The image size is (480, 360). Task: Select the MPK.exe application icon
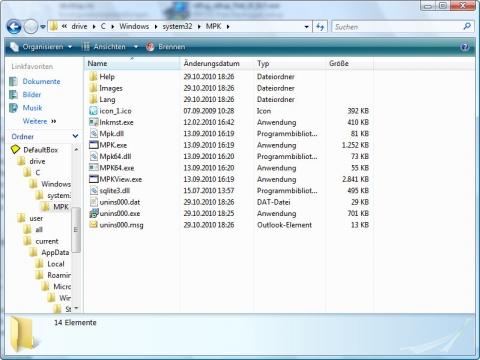(x=93, y=145)
